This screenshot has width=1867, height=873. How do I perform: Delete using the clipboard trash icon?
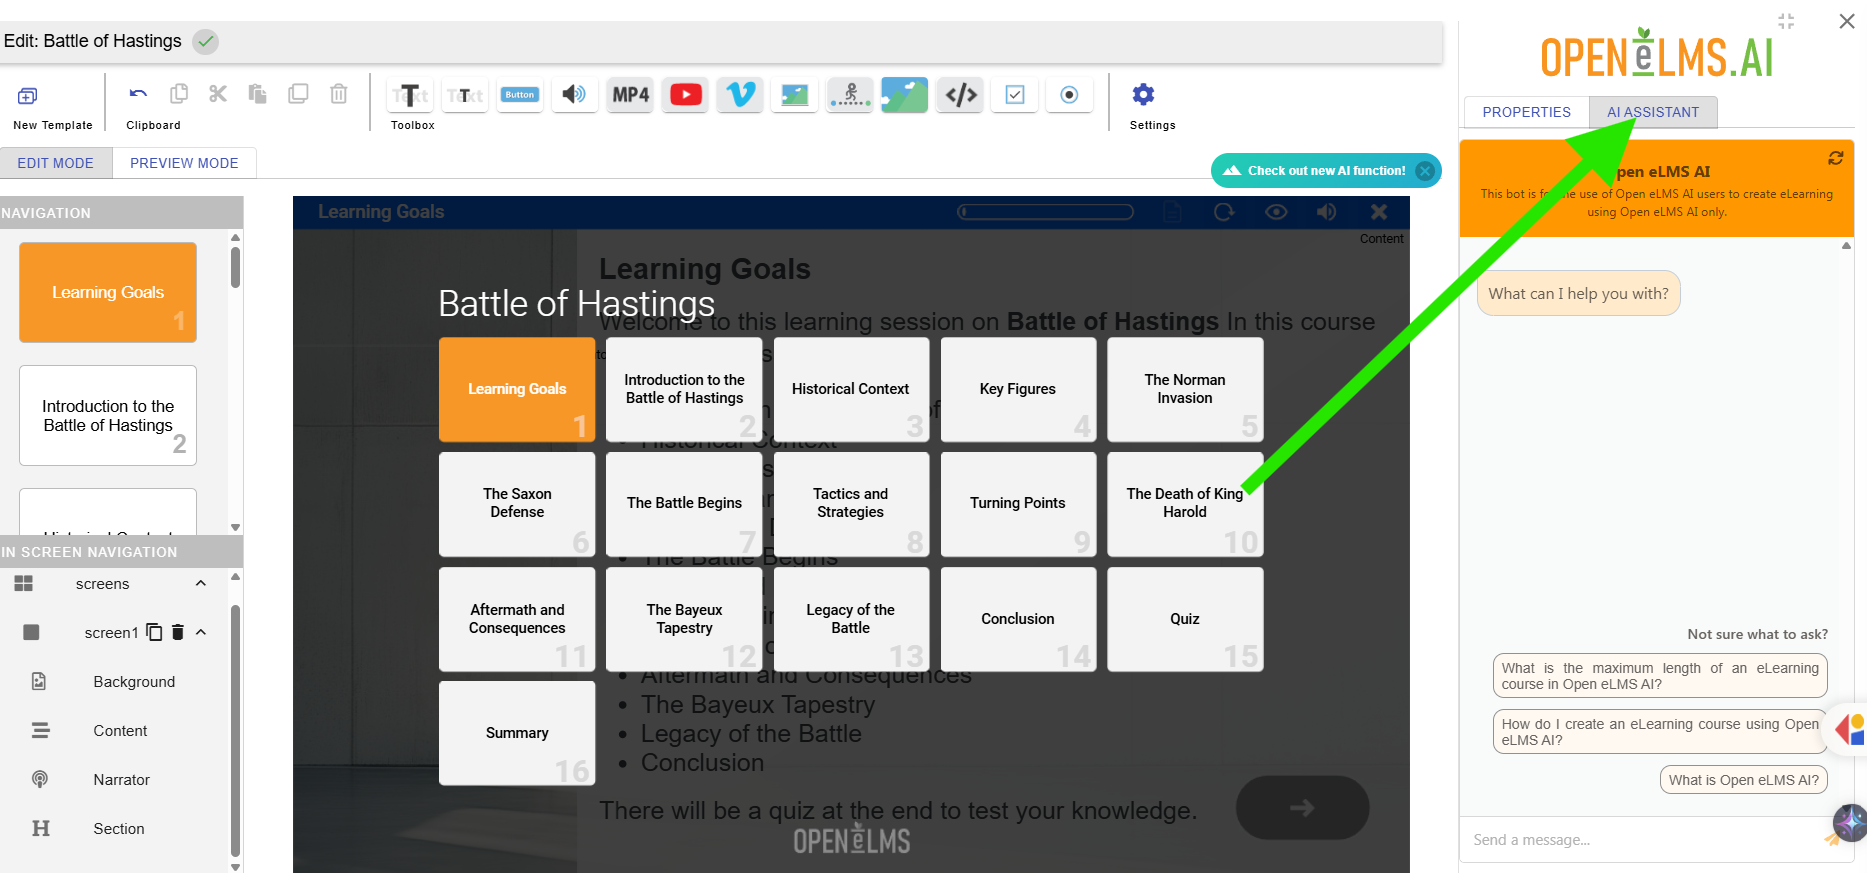pyautogui.click(x=339, y=94)
